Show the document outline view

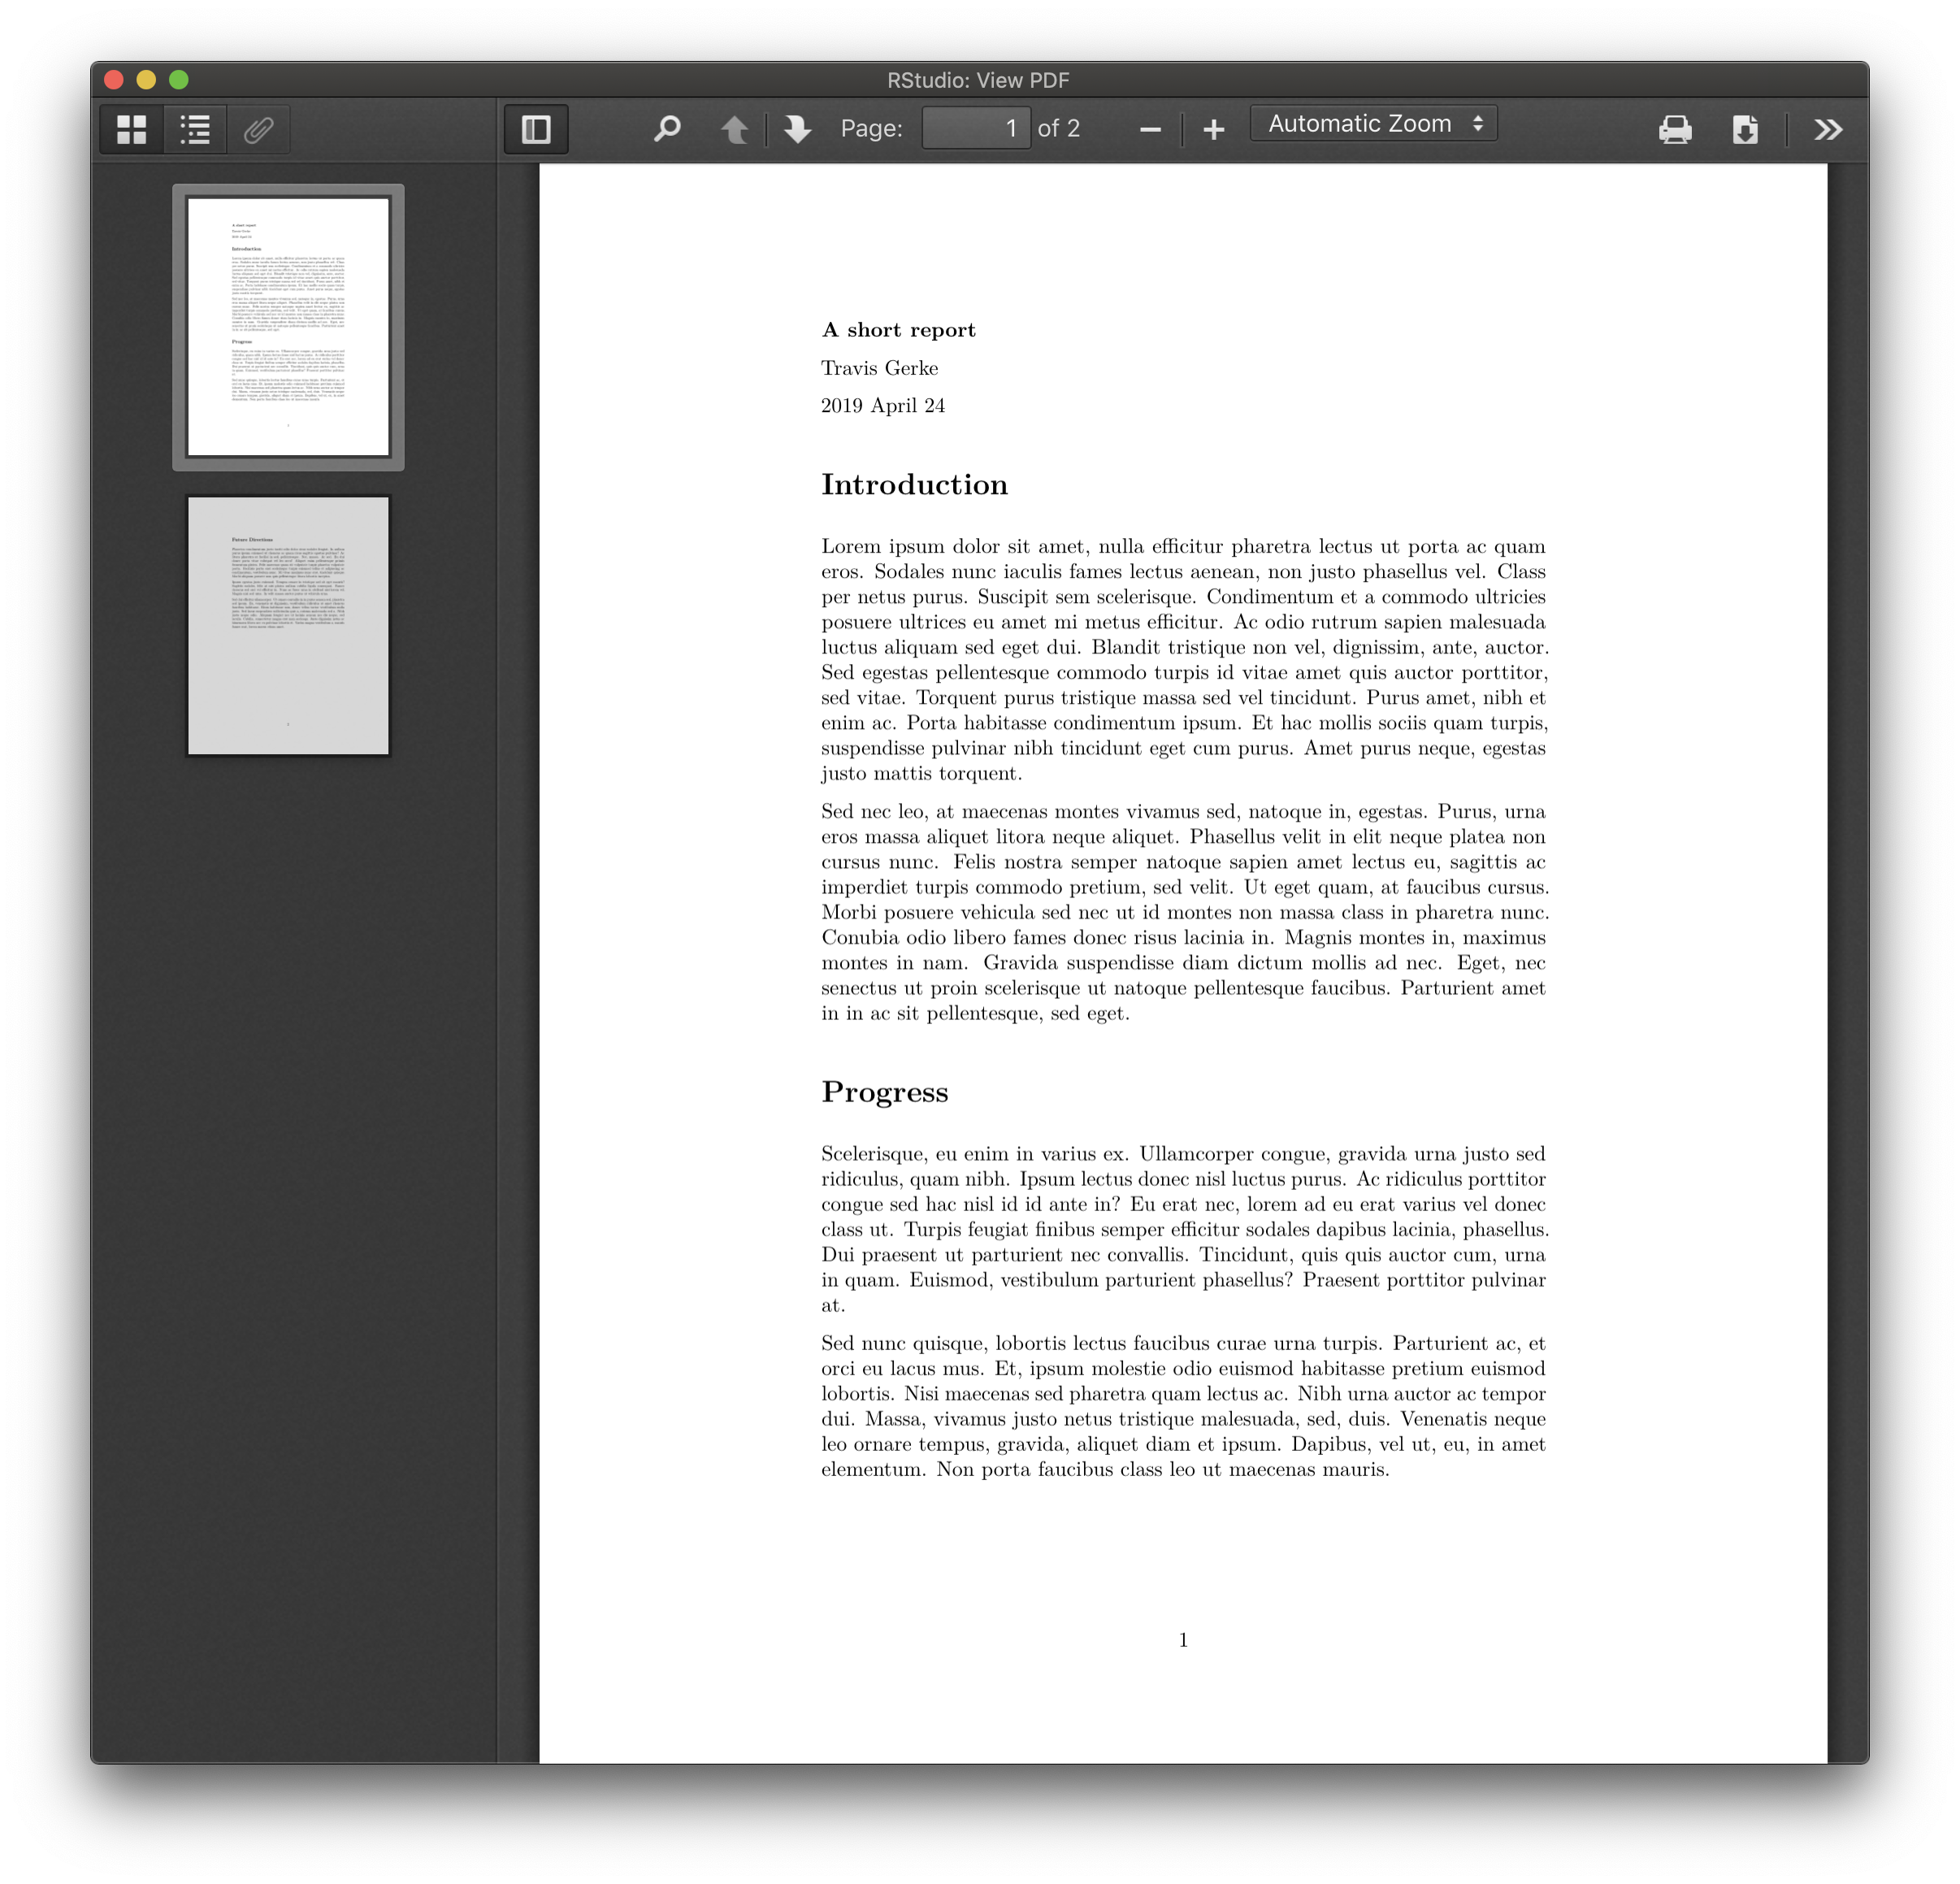point(195,129)
